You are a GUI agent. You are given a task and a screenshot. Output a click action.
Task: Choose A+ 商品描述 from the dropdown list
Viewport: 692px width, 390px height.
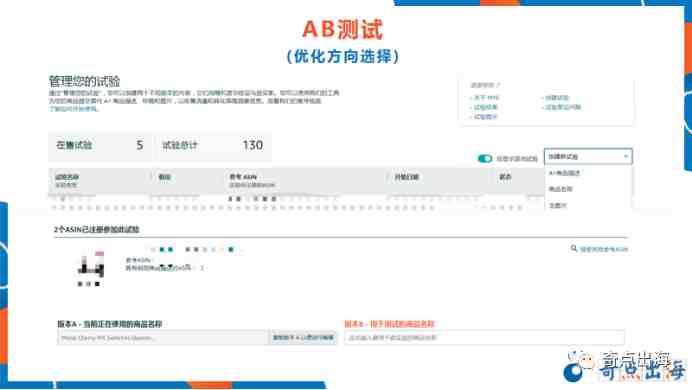(564, 173)
